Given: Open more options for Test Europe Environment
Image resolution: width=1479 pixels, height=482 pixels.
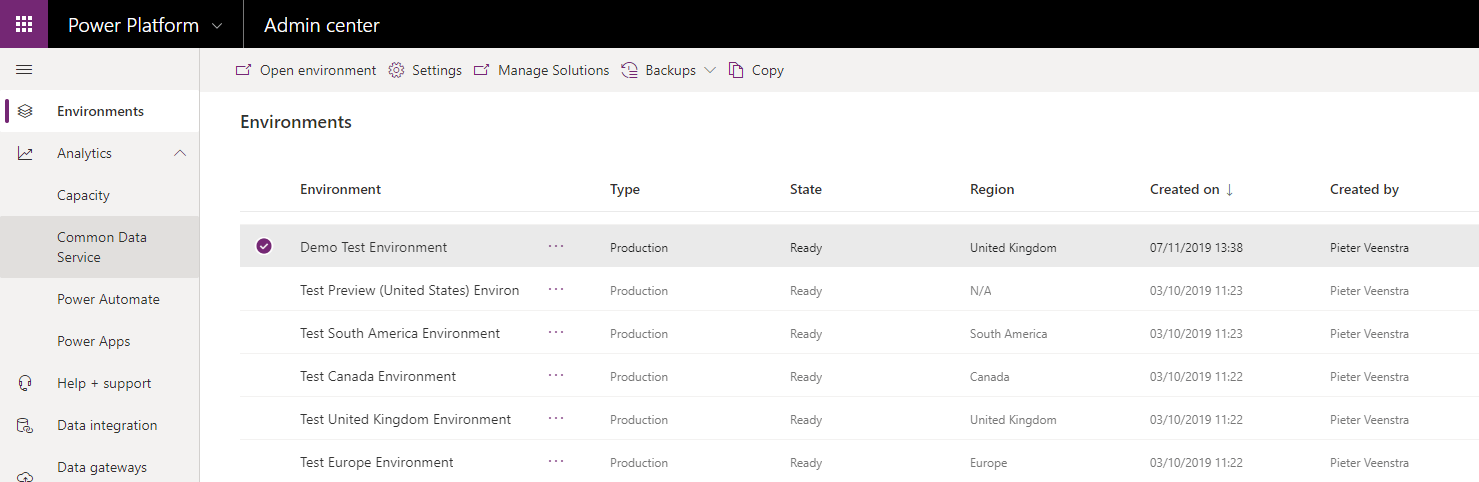Looking at the screenshot, I should coord(556,461).
